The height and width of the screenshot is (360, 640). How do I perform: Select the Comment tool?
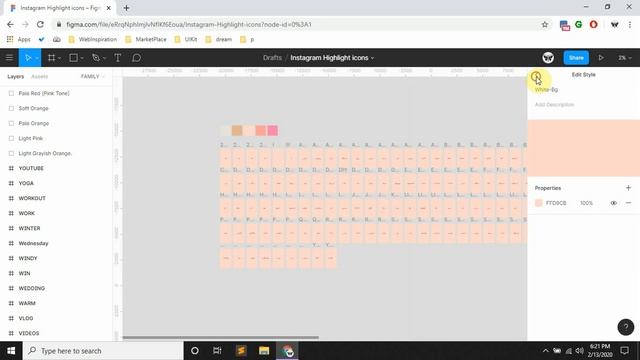point(136,58)
